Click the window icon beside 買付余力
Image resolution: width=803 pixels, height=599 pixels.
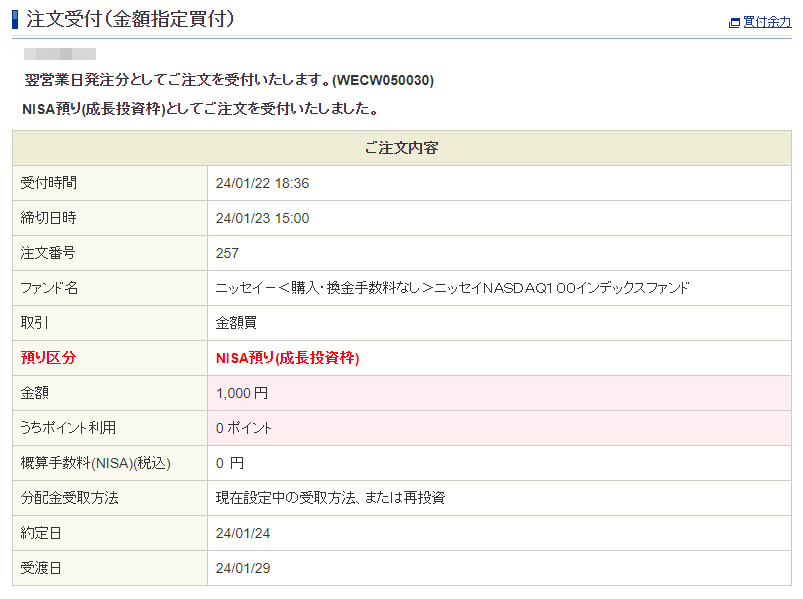click(x=735, y=23)
